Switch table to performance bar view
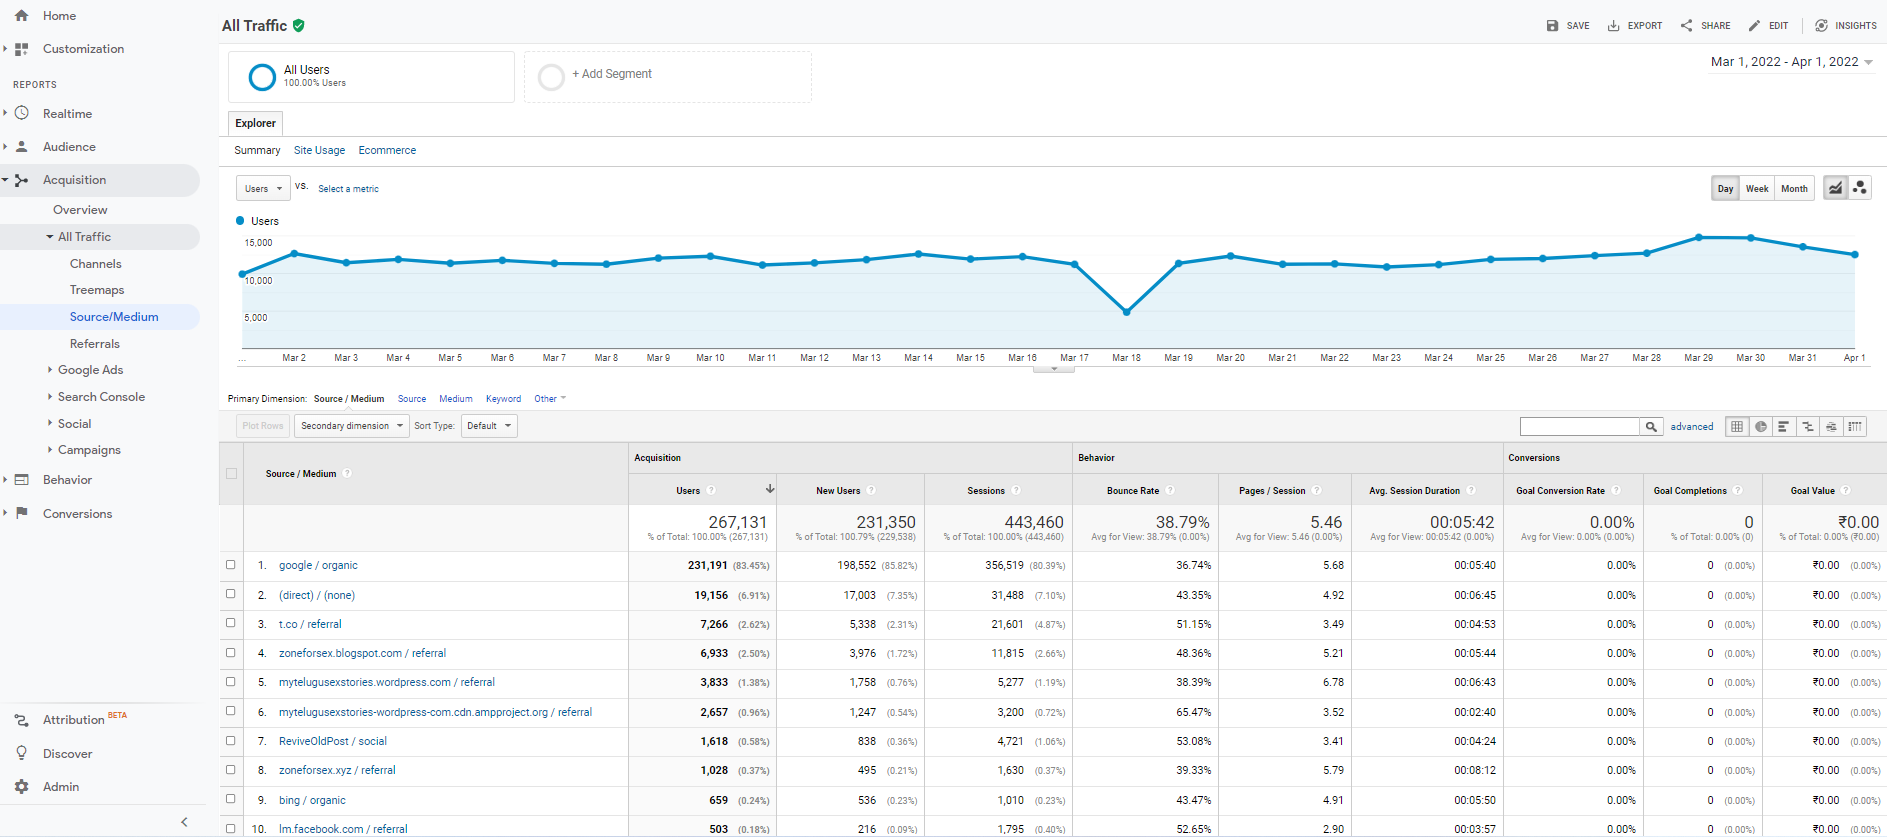 pos(1784,427)
